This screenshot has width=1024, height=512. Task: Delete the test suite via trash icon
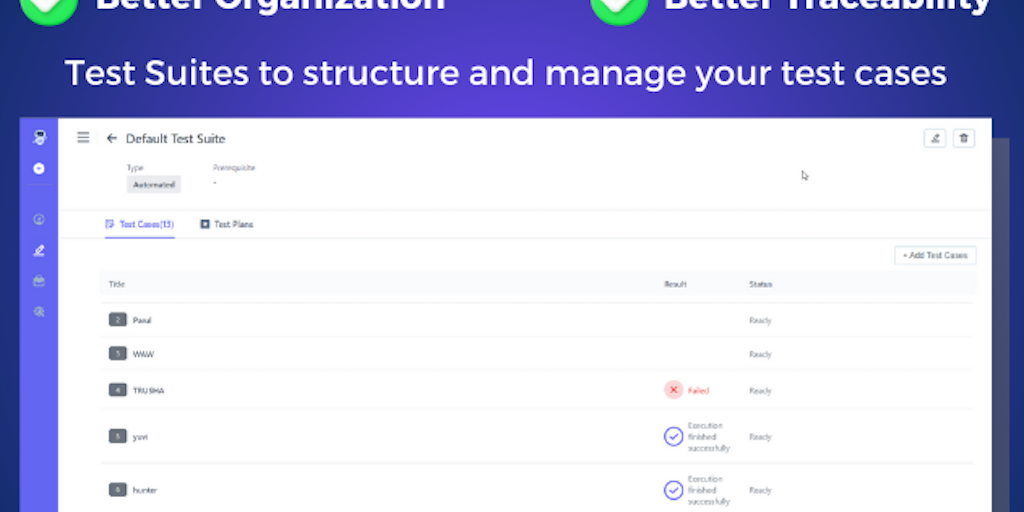click(963, 138)
